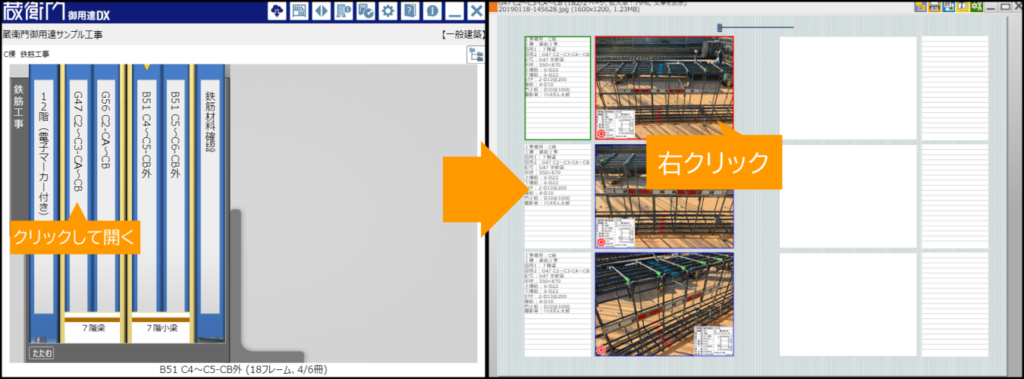Open the bookshelf view icon
This screenshot has height=379, width=1024.
pos(299,11)
